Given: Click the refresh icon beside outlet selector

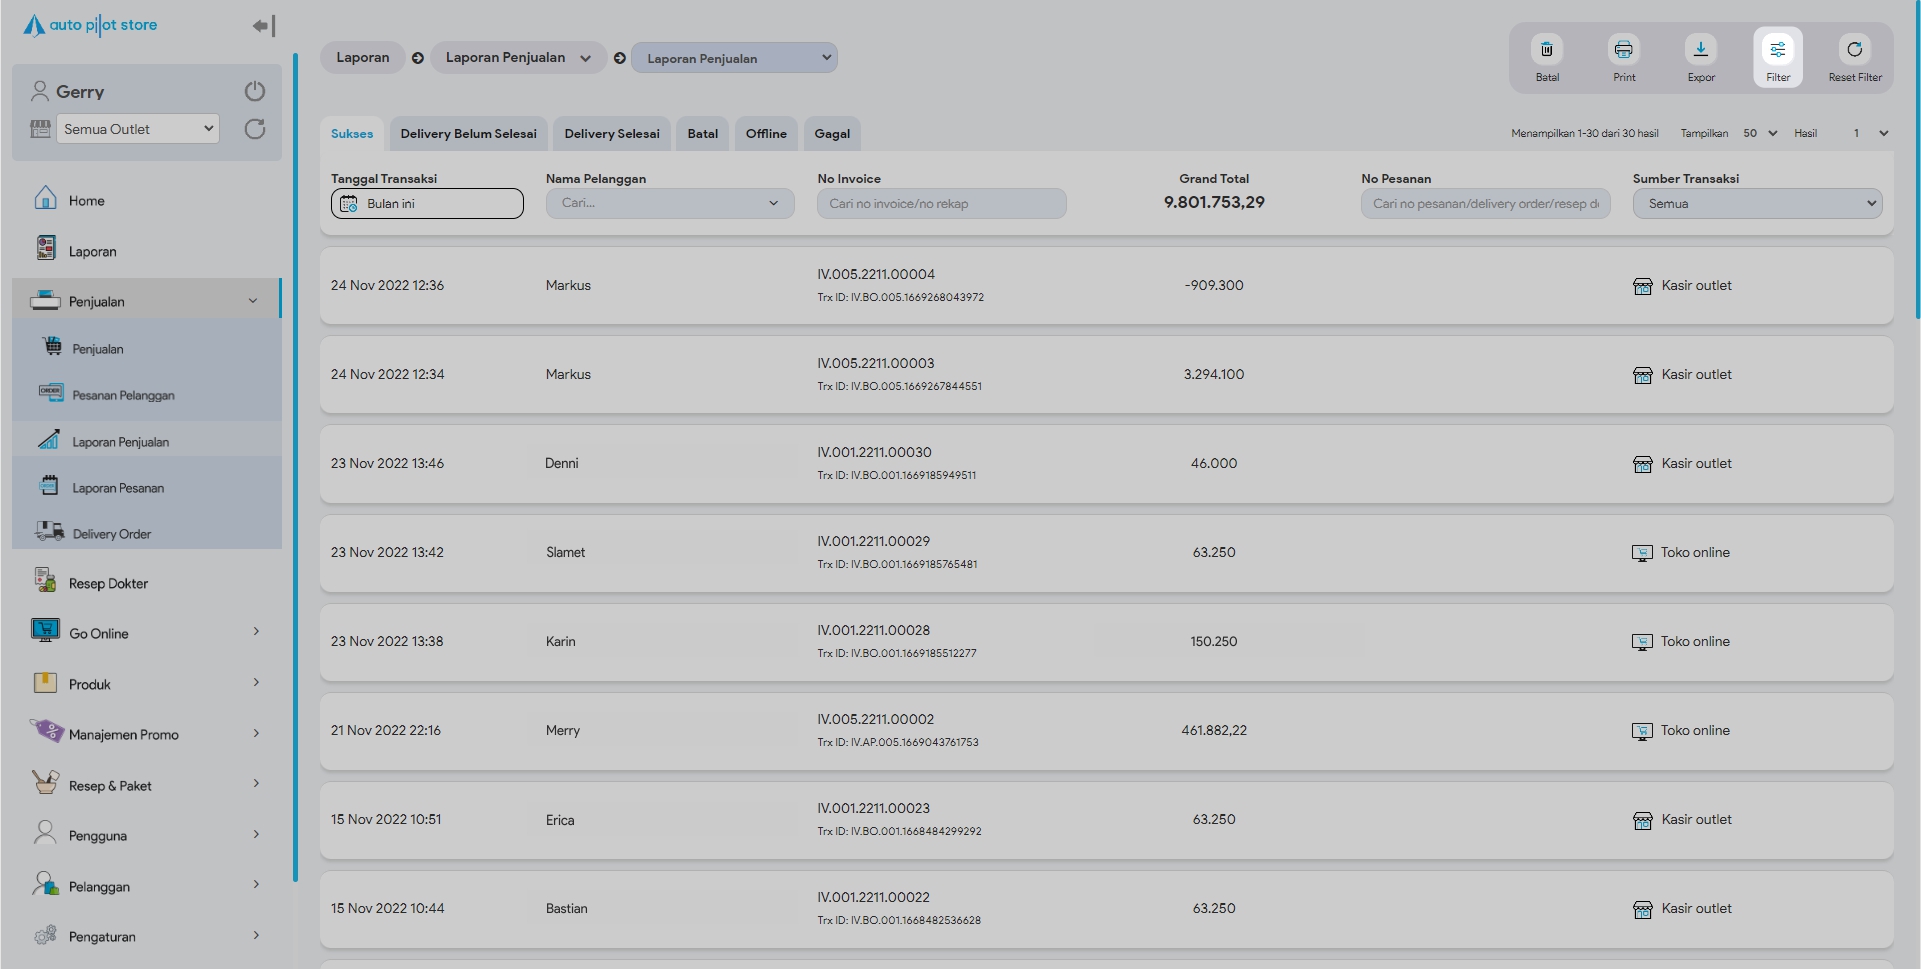Looking at the screenshot, I should pos(255,129).
